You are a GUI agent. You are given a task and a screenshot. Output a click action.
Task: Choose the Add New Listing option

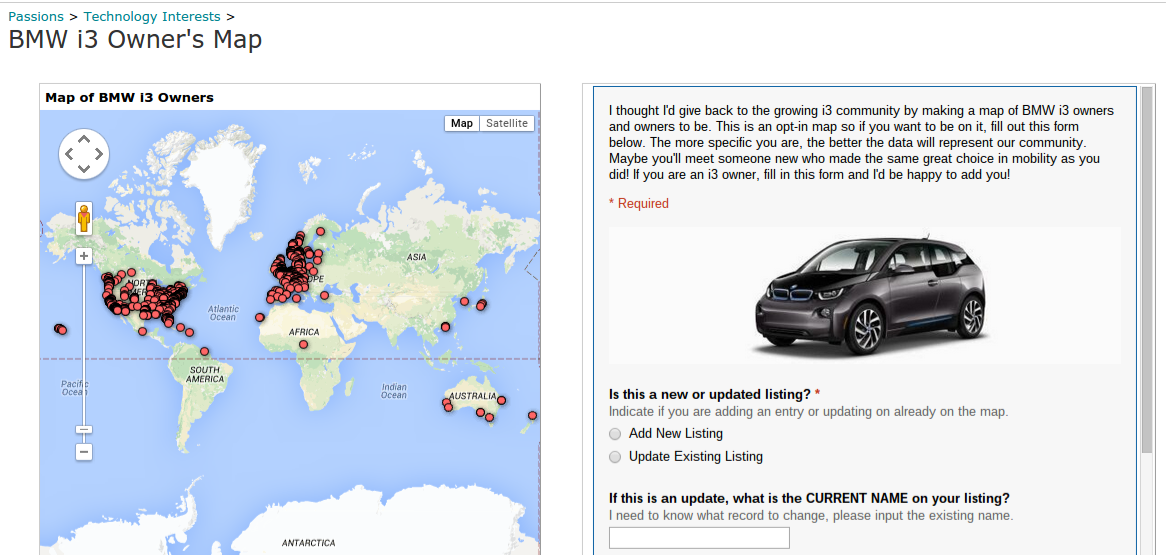[x=615, y=434]
